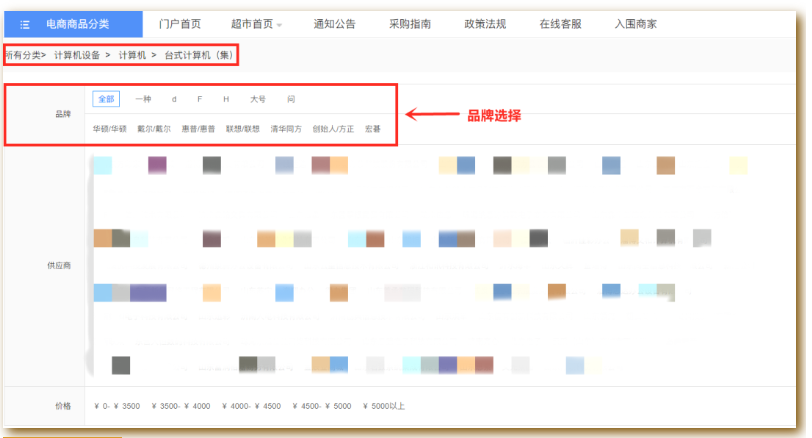The width and height of the screenshot is (812, 438).
Task: Expand the 超市首页 dropdown arrow
Action: click(280, 25)
